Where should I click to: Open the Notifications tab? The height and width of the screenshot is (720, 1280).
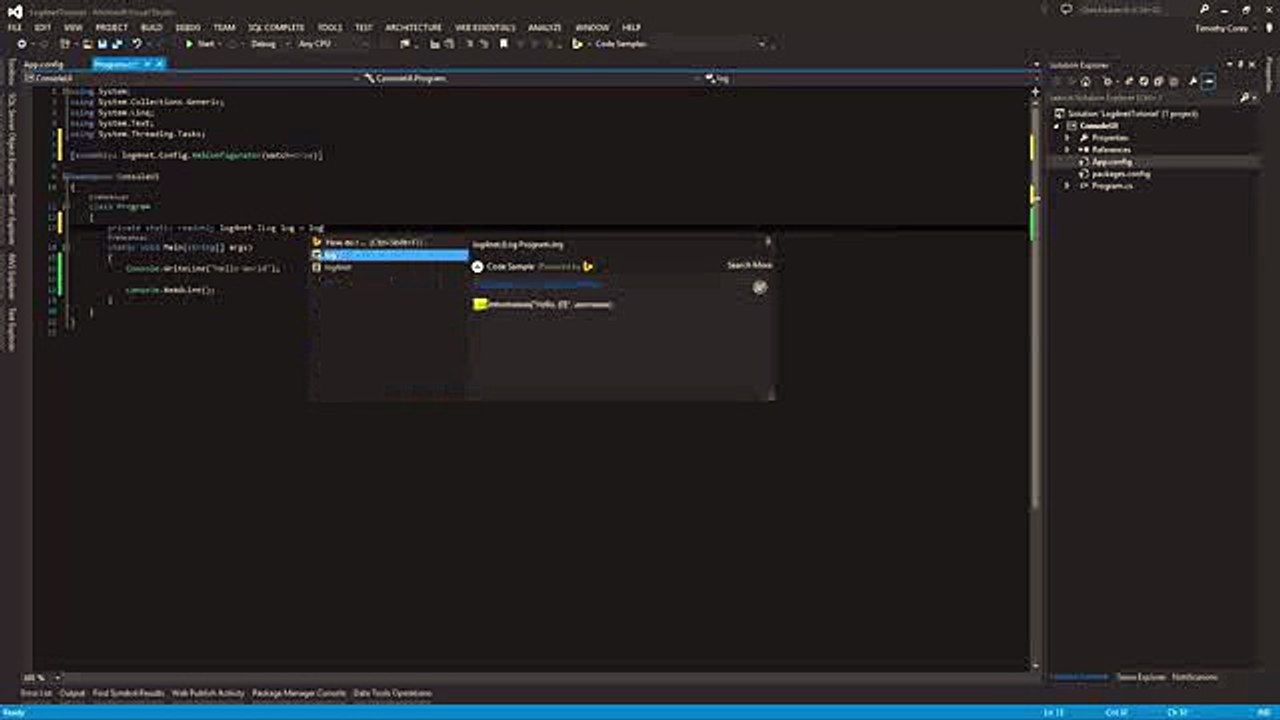1195,677
